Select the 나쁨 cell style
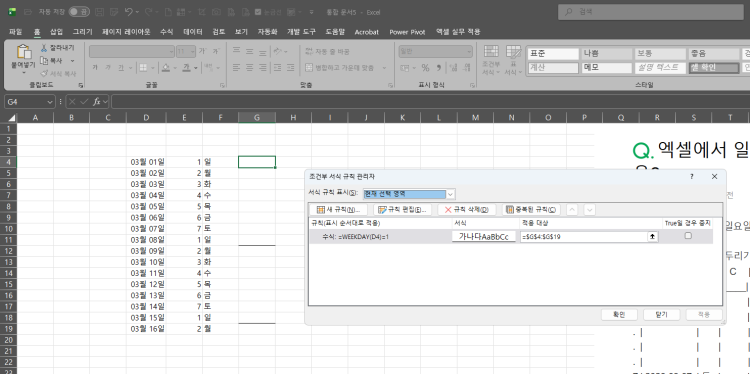 coord(606,54)
